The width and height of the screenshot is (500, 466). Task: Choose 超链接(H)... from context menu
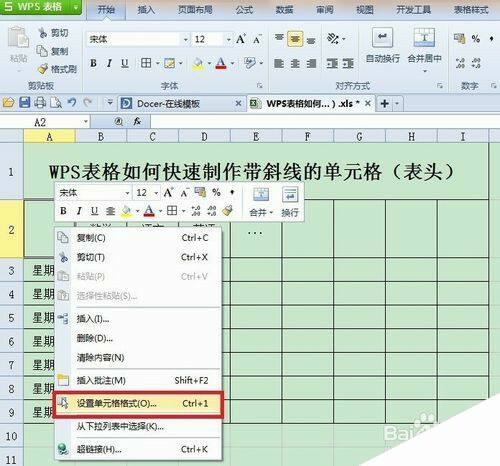[x=138, y=449]
